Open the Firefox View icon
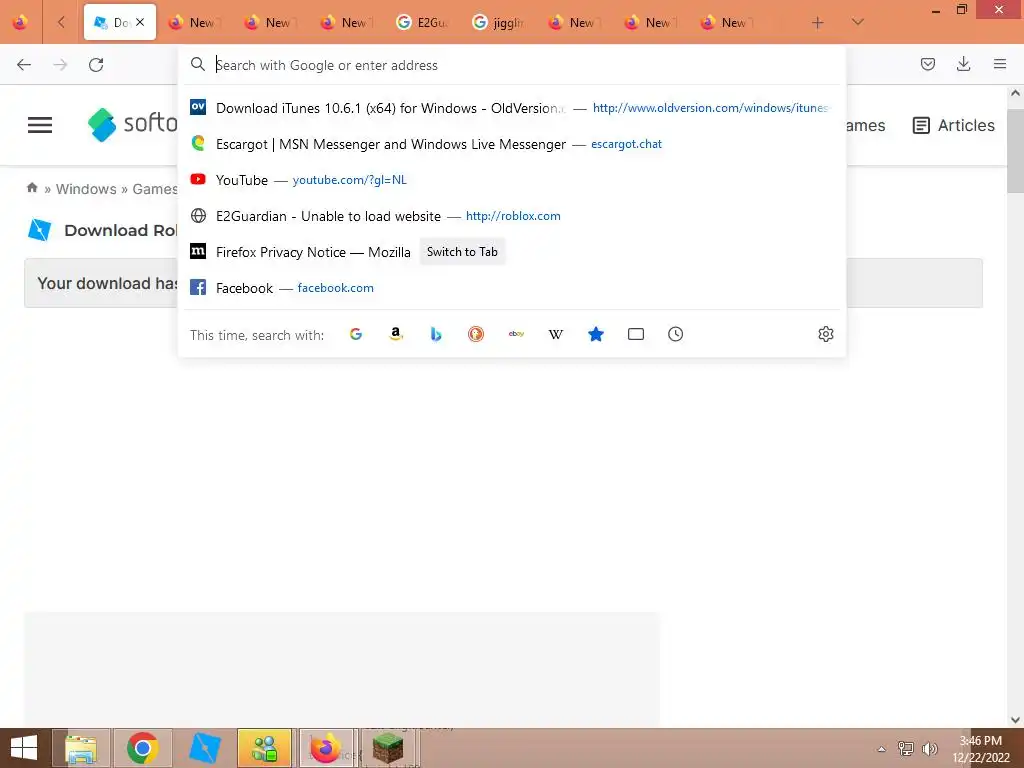1024x768 pixels. (20, 22)
